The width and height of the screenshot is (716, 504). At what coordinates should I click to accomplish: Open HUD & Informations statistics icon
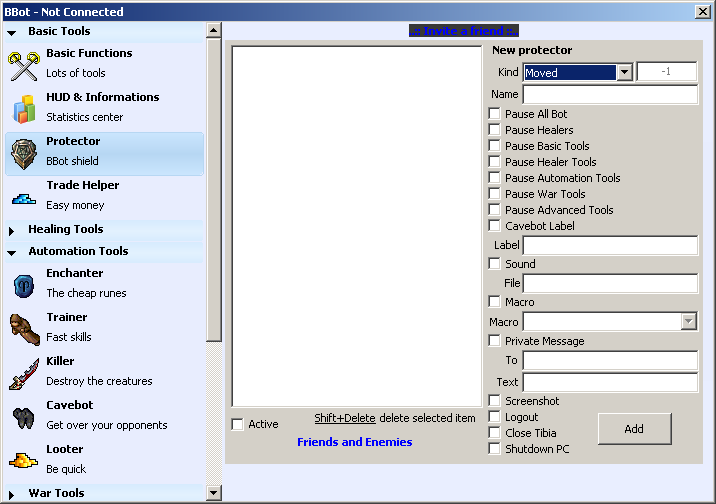24,108
